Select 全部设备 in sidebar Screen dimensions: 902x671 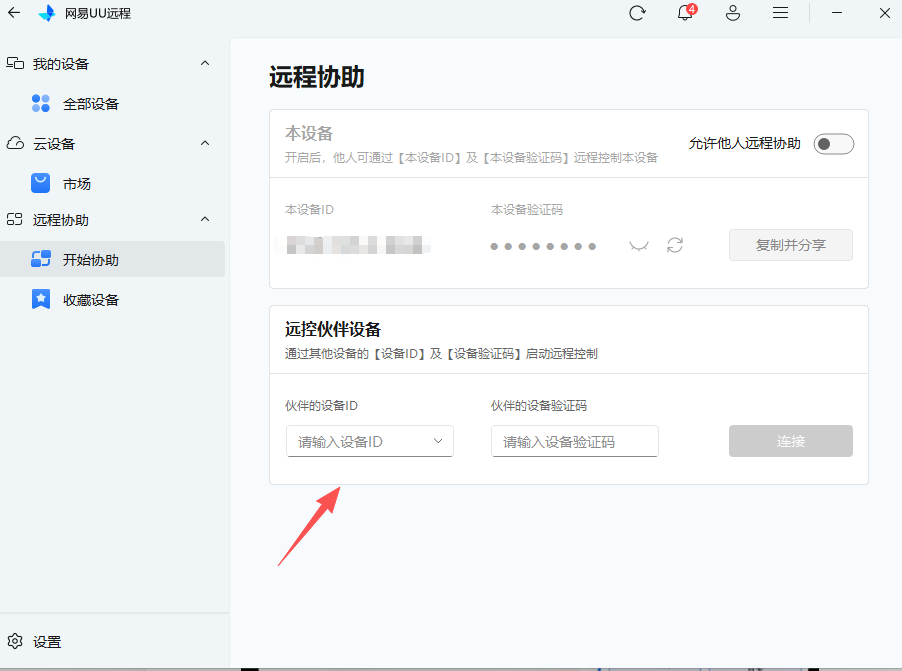pyautogui.click(x=112, y=104)
